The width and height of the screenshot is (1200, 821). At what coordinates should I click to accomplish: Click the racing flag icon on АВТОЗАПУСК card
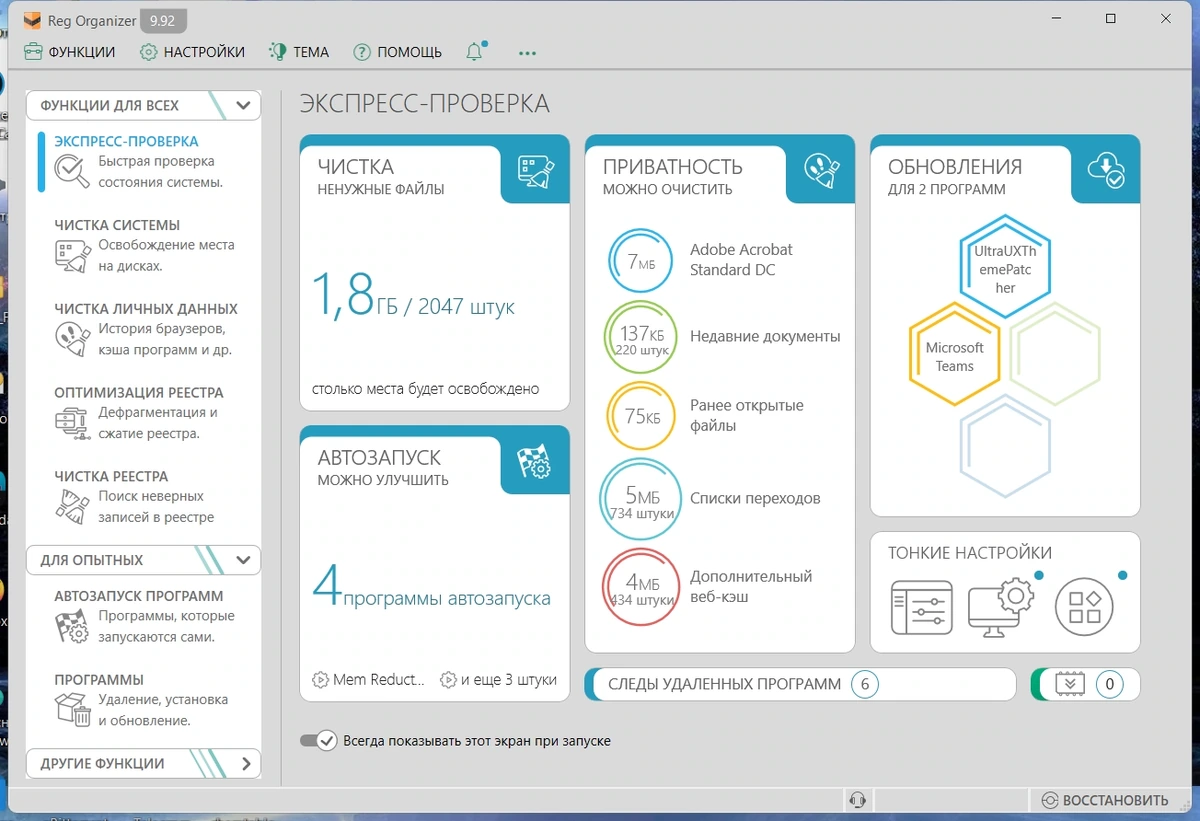click(x=536, y=462)
